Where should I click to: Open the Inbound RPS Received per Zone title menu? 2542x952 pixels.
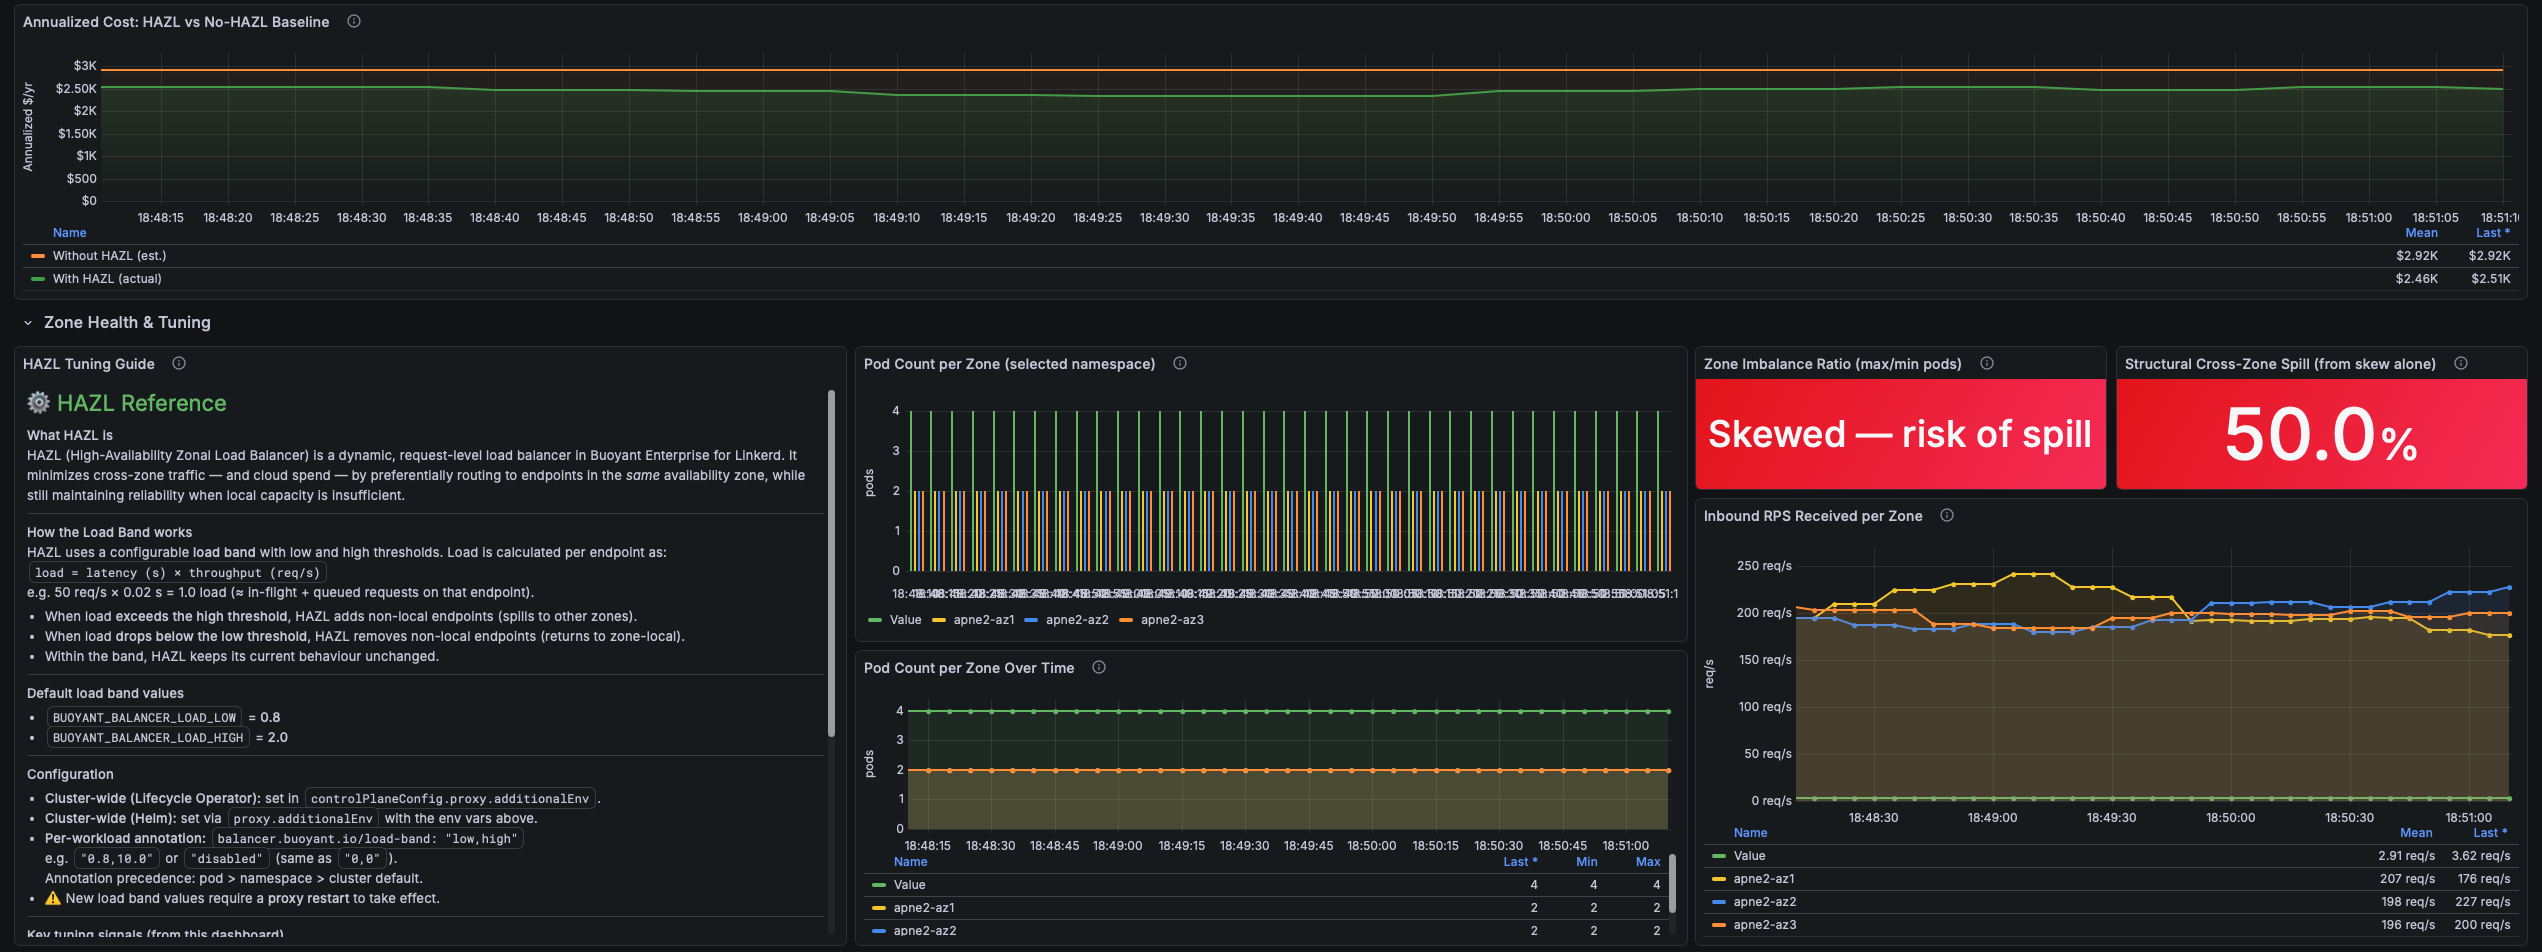coord(1812,516)
